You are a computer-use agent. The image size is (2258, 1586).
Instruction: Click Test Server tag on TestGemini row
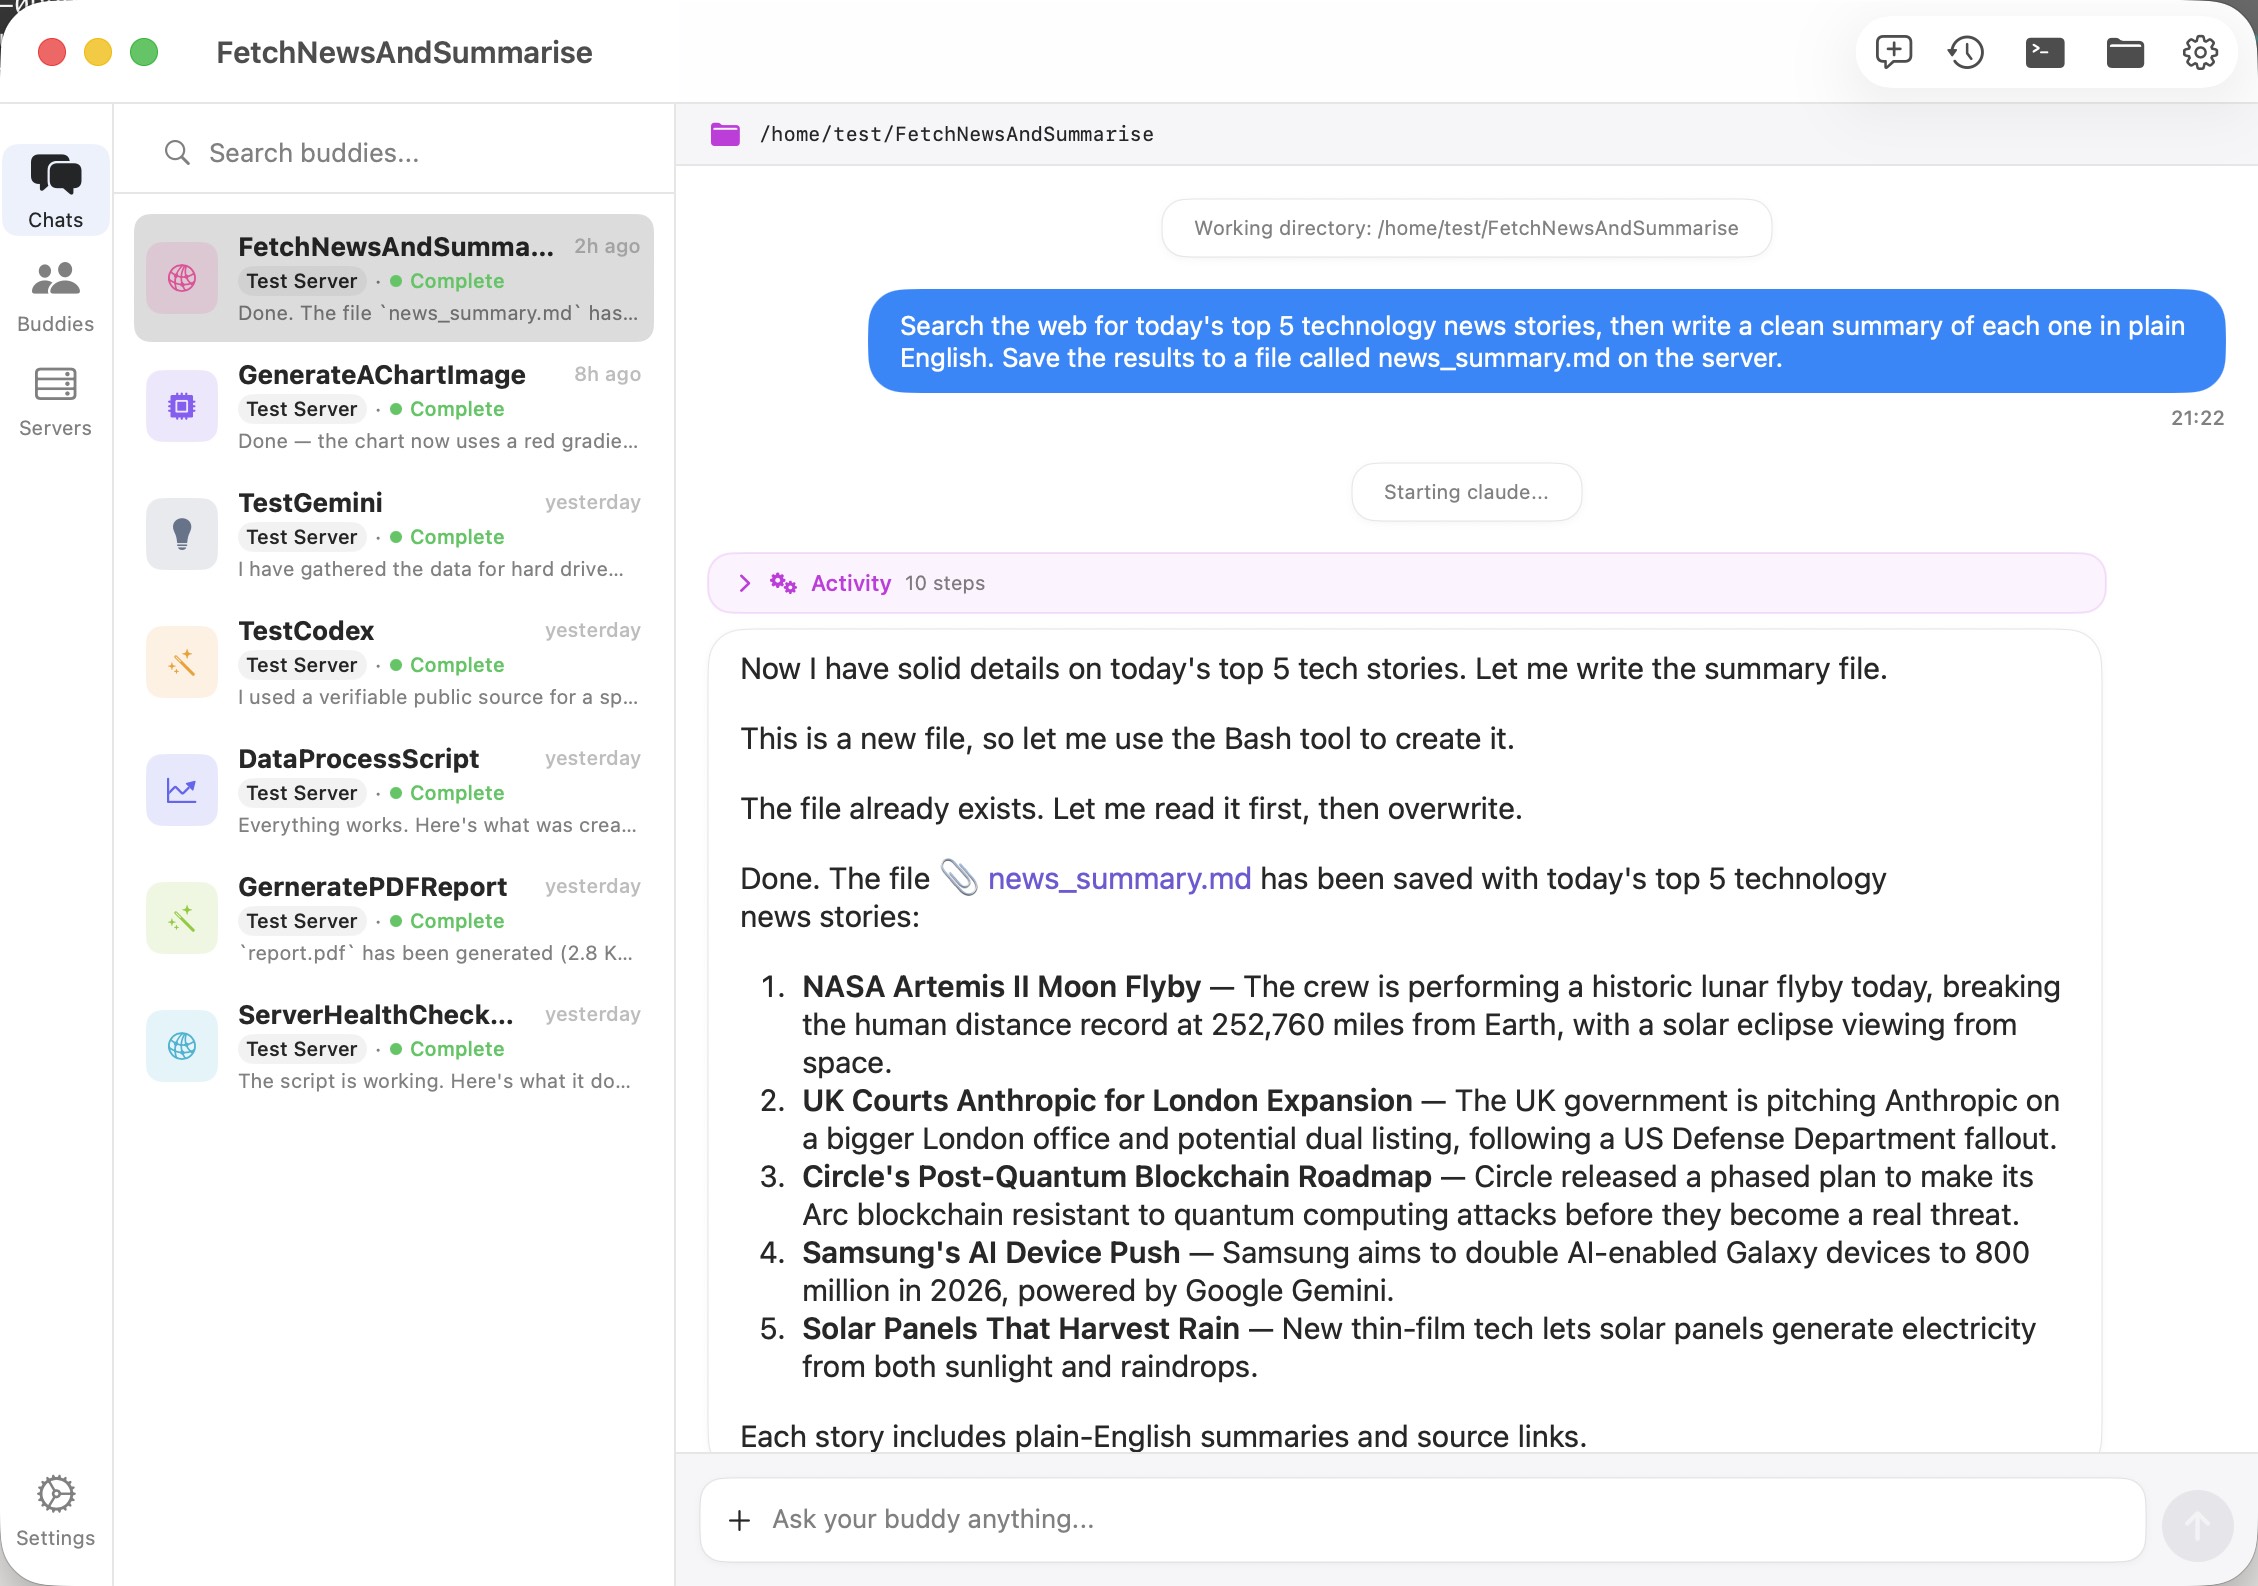pos(302,537)
